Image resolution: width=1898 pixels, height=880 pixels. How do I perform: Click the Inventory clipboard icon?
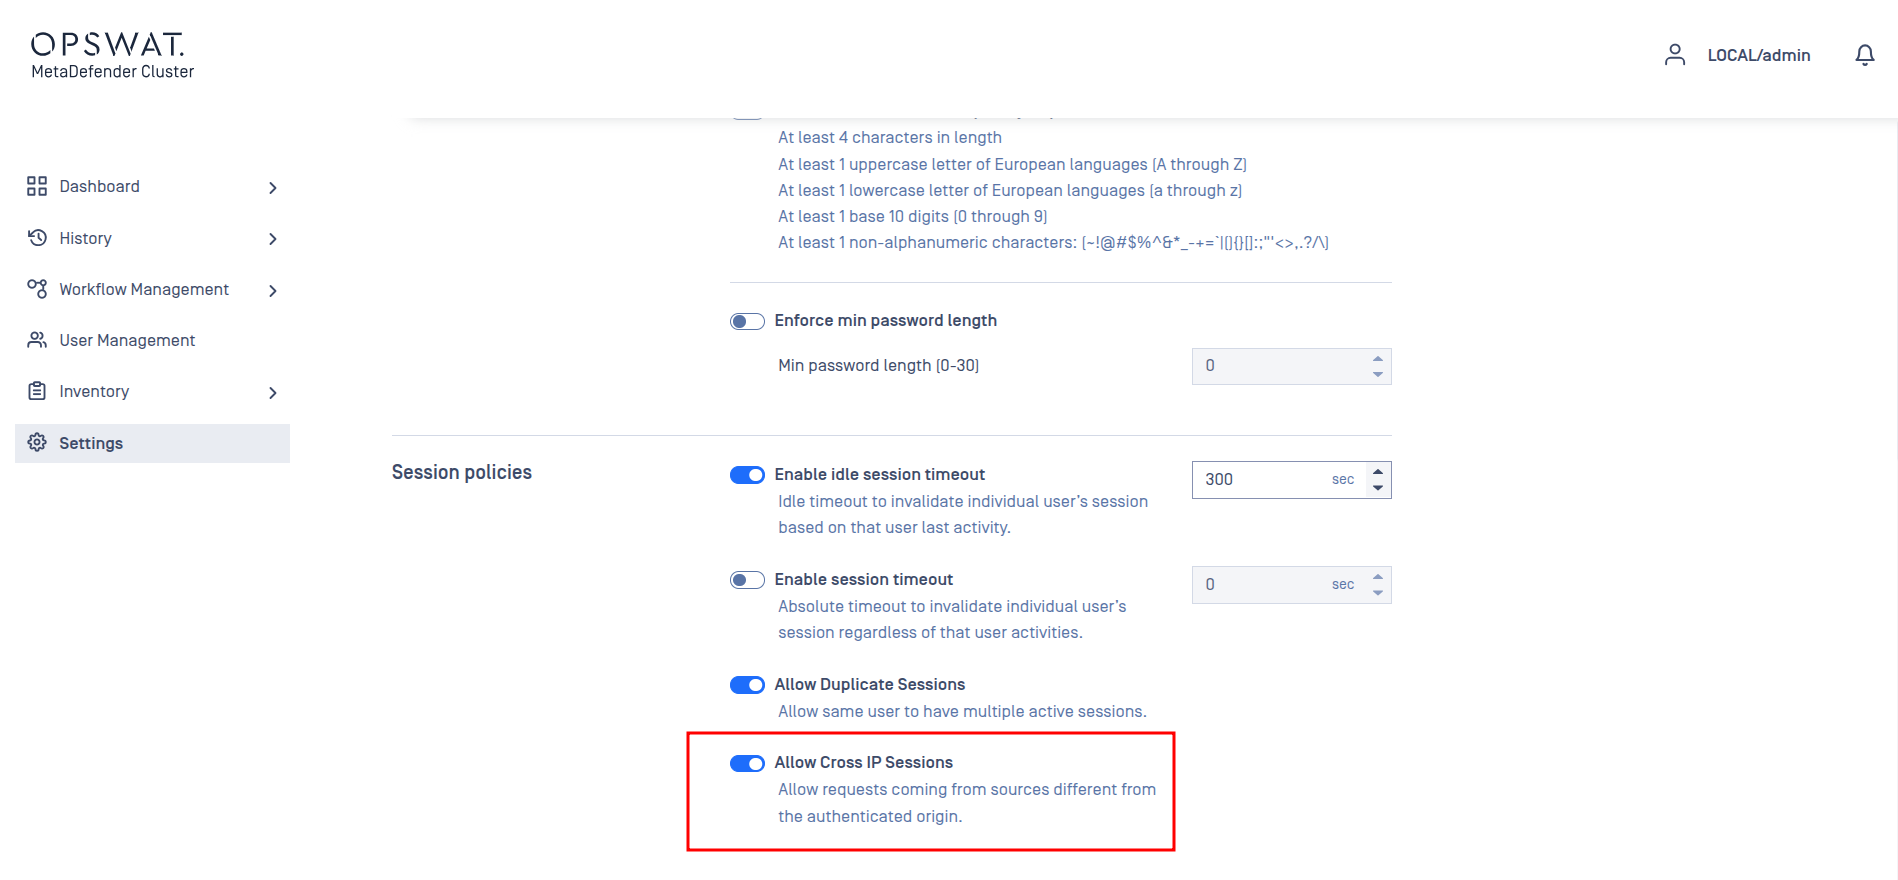[x=37, y=391]
